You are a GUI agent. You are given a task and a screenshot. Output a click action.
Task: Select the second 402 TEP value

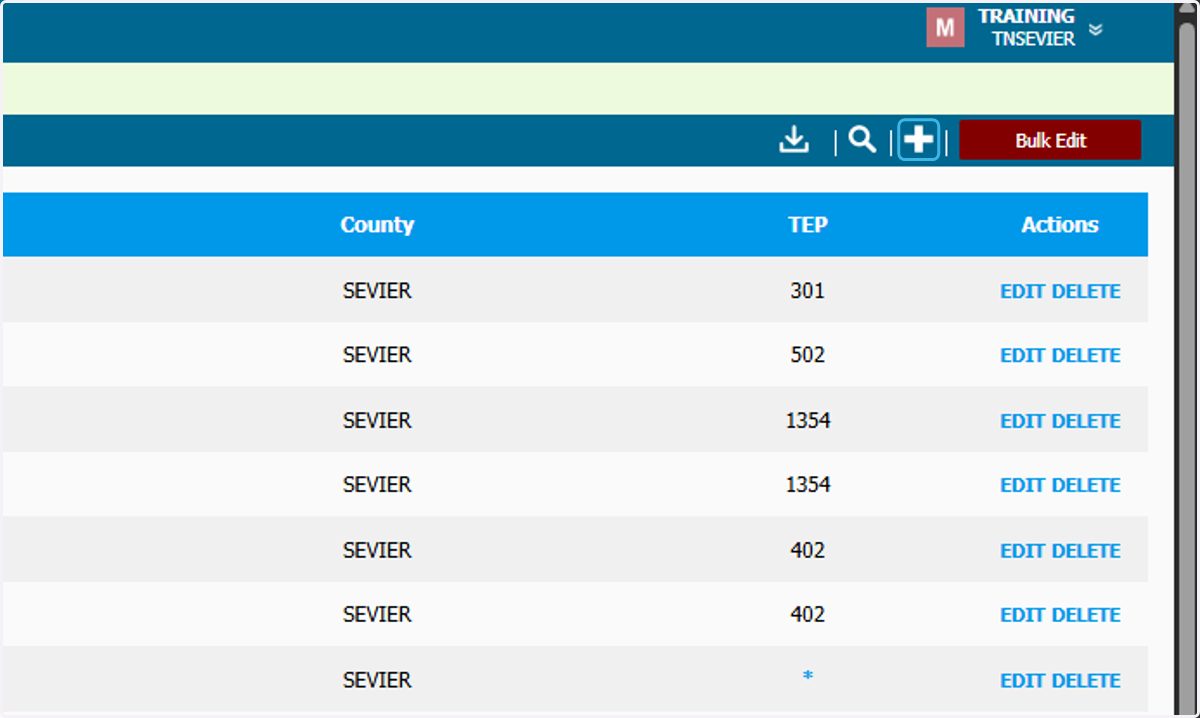pos(808,615)
